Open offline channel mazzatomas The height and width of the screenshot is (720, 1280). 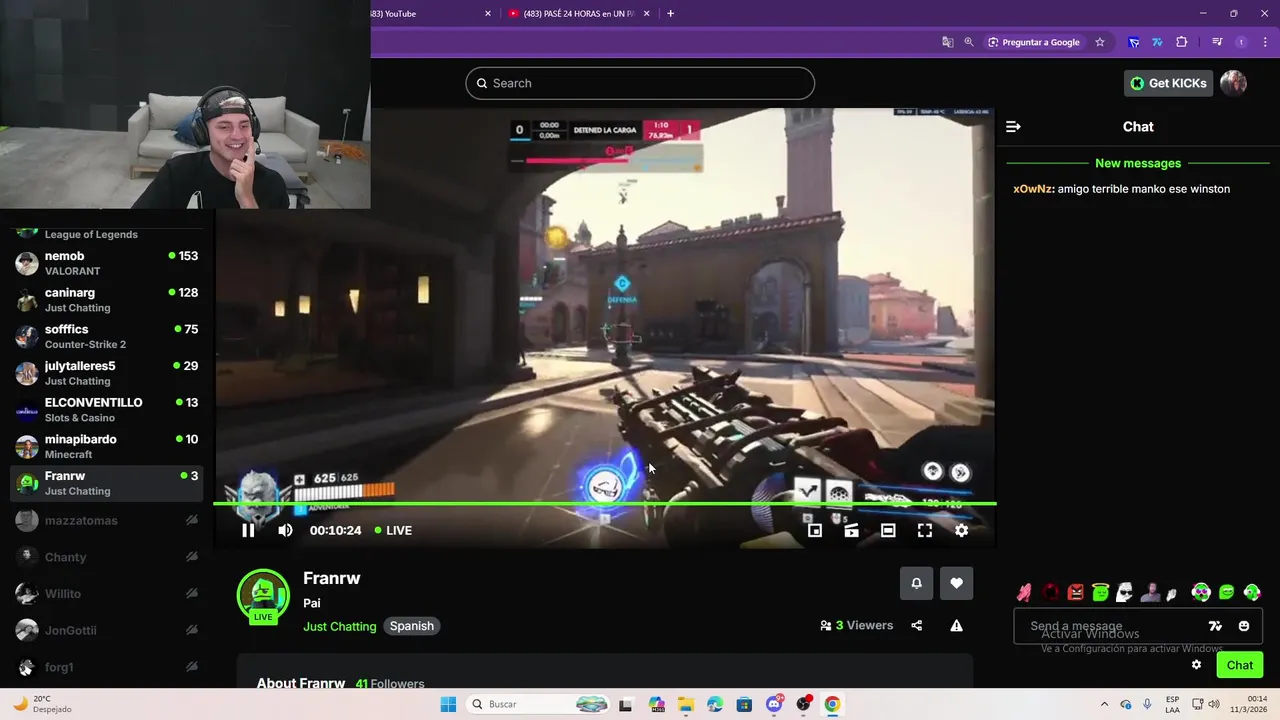[x=106, y=520]
